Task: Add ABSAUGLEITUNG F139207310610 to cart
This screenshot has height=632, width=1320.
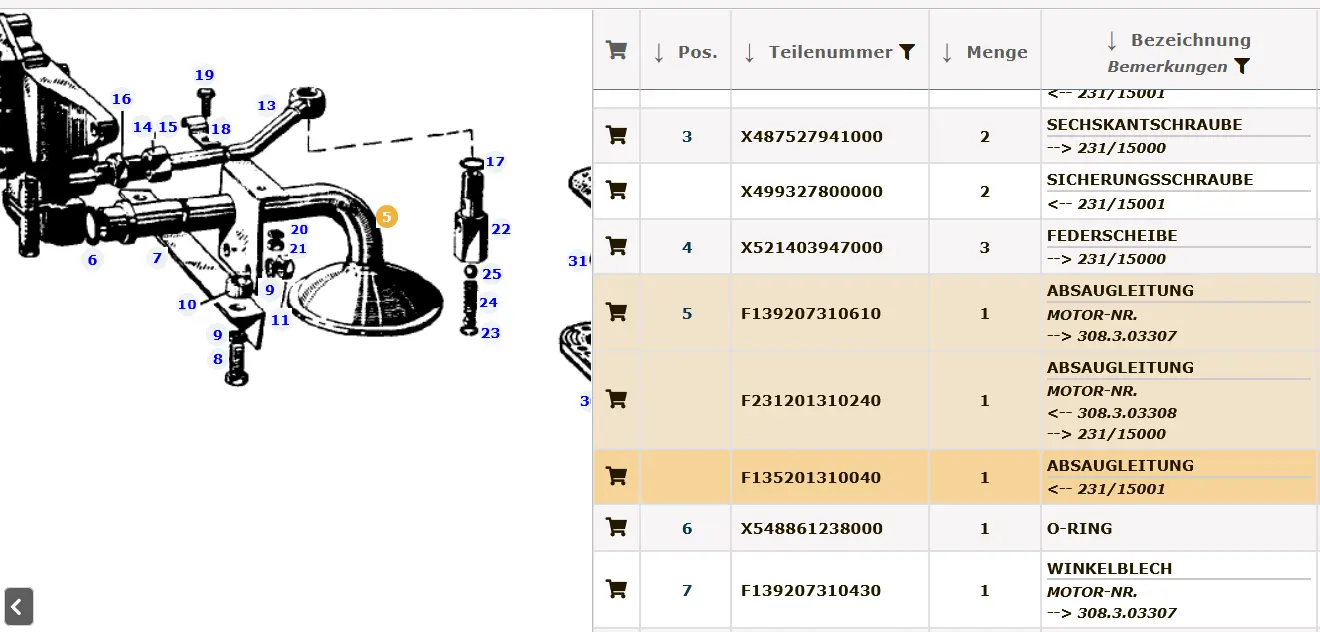Action: tap(617, 312)
